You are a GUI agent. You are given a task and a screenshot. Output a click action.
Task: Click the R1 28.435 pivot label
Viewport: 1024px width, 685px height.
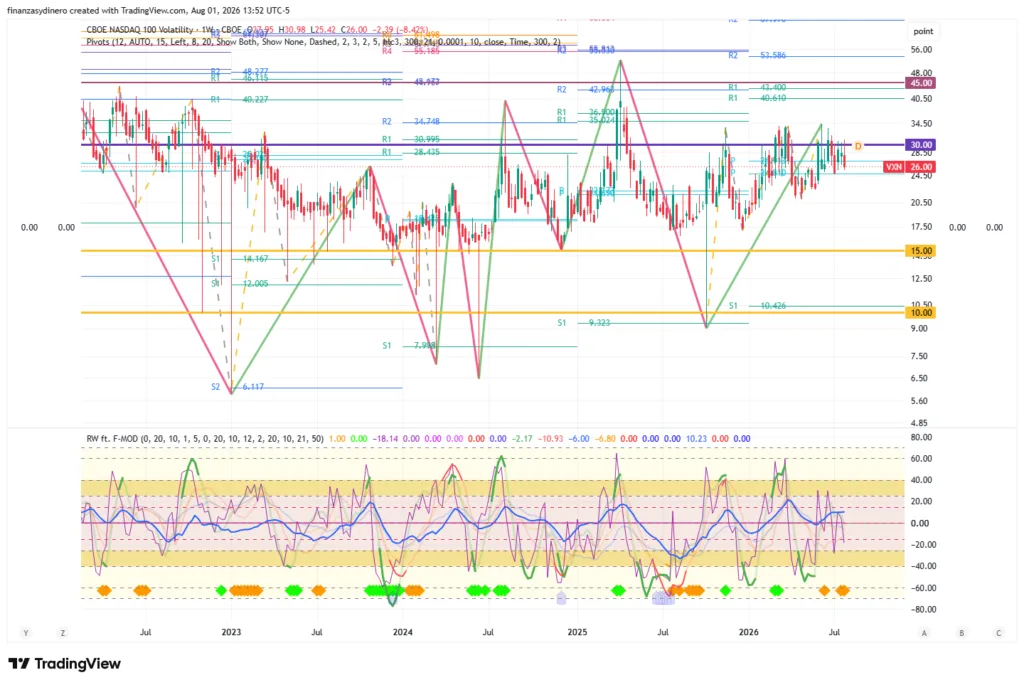411,152
